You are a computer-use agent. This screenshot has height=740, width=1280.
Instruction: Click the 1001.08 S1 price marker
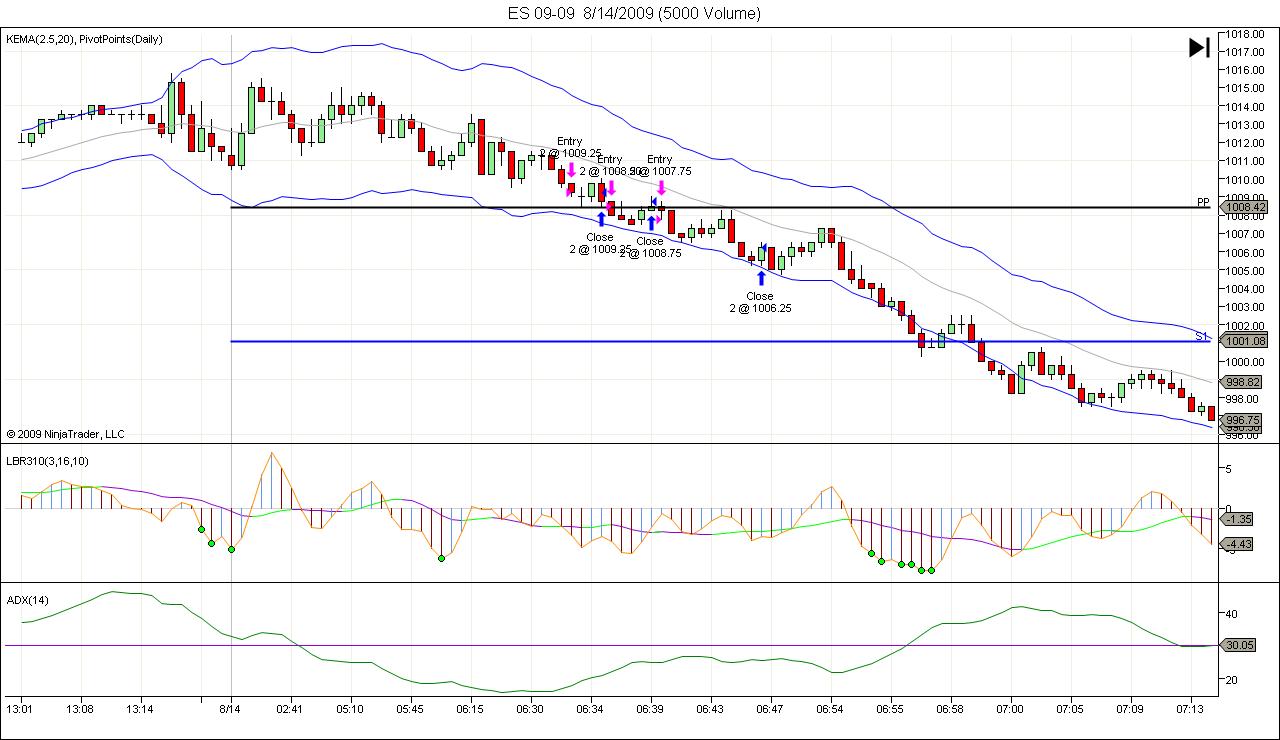[1245, 341]
